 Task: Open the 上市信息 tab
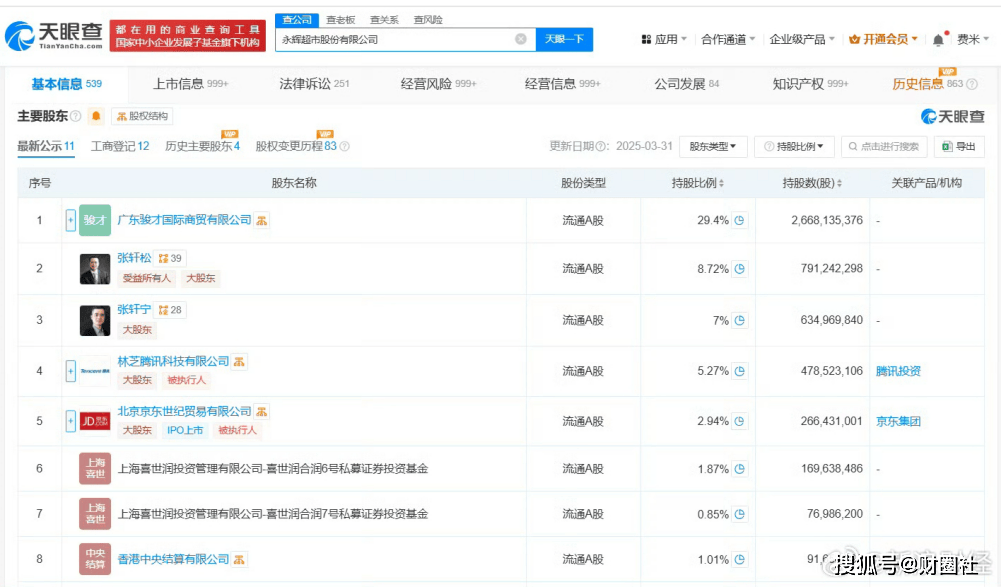190,84
